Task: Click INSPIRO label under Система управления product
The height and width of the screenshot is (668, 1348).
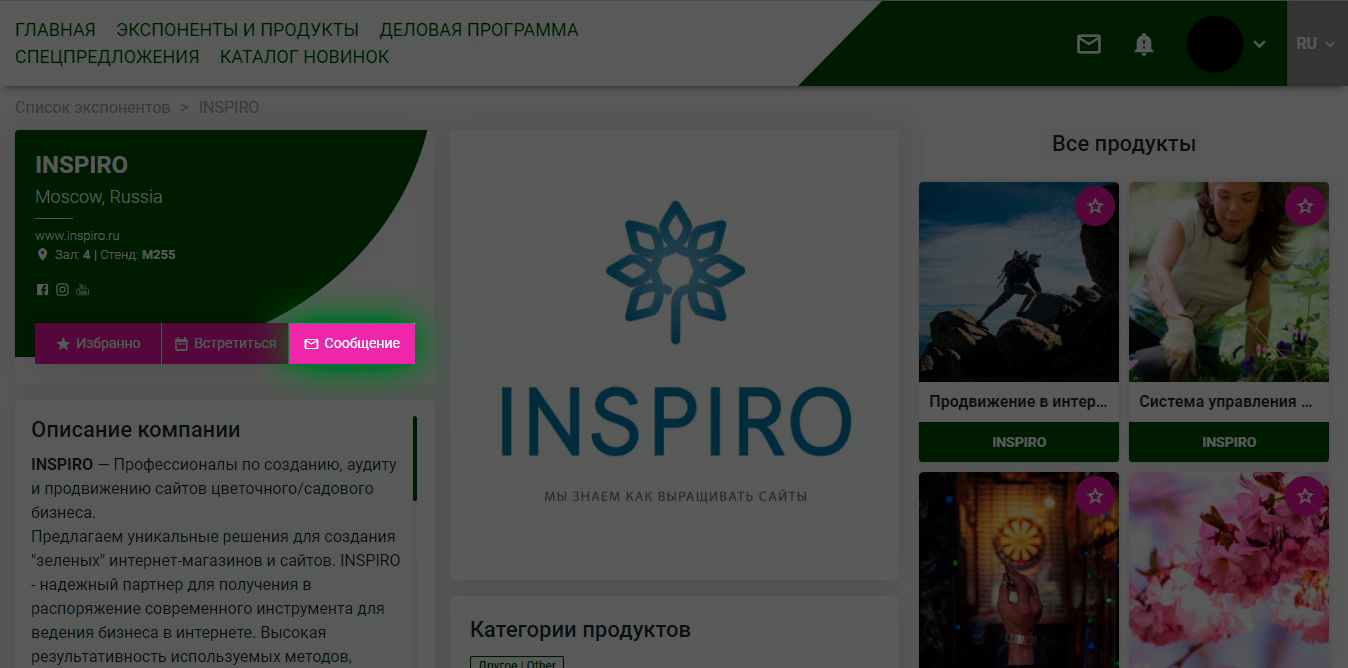Action: [x=1229, y=442]
